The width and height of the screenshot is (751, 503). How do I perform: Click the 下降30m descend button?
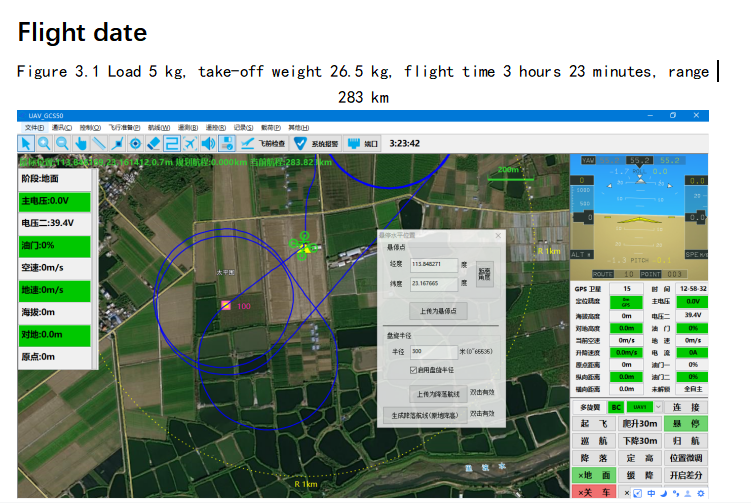640,441
